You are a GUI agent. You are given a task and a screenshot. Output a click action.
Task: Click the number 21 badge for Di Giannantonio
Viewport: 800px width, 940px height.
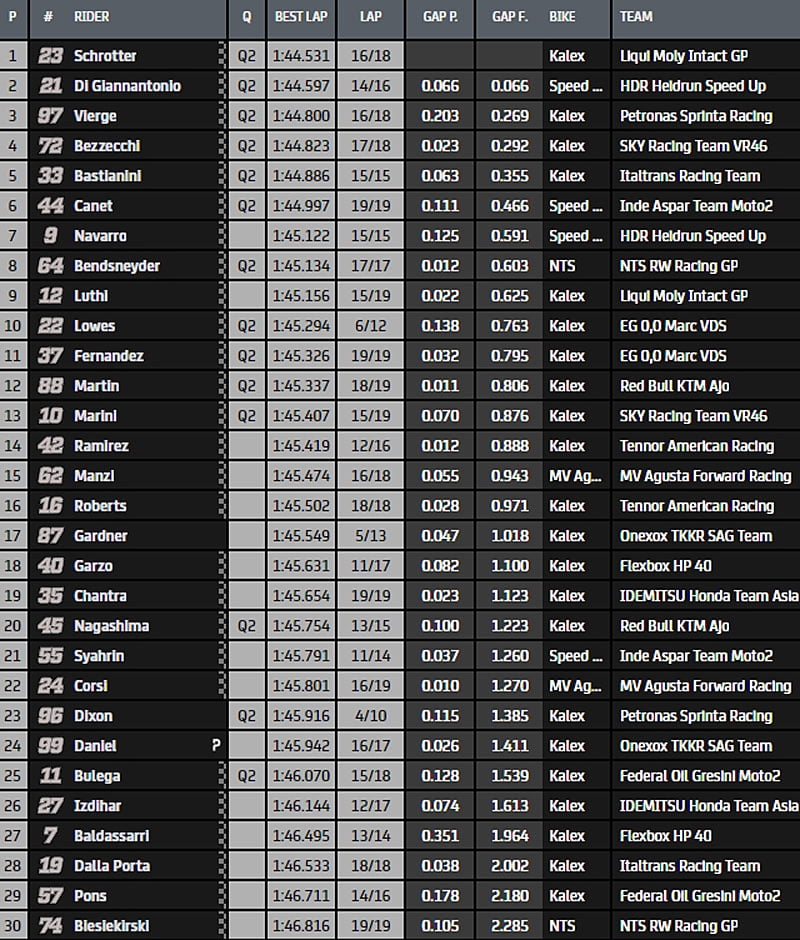[50, 86]
